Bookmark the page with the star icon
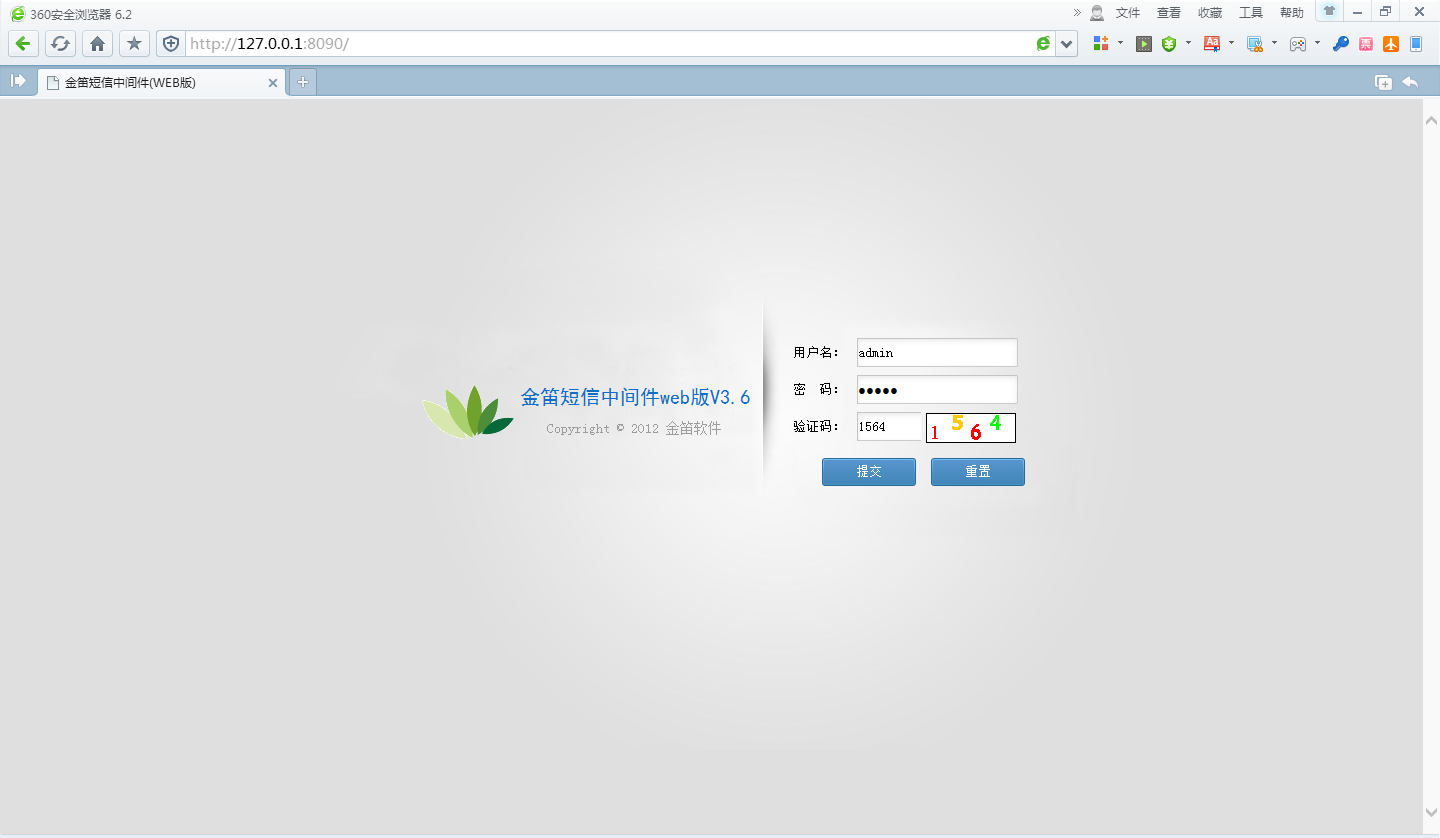Screen dimensions: 1440x838 pyautogui.click(x=134, y=43)
